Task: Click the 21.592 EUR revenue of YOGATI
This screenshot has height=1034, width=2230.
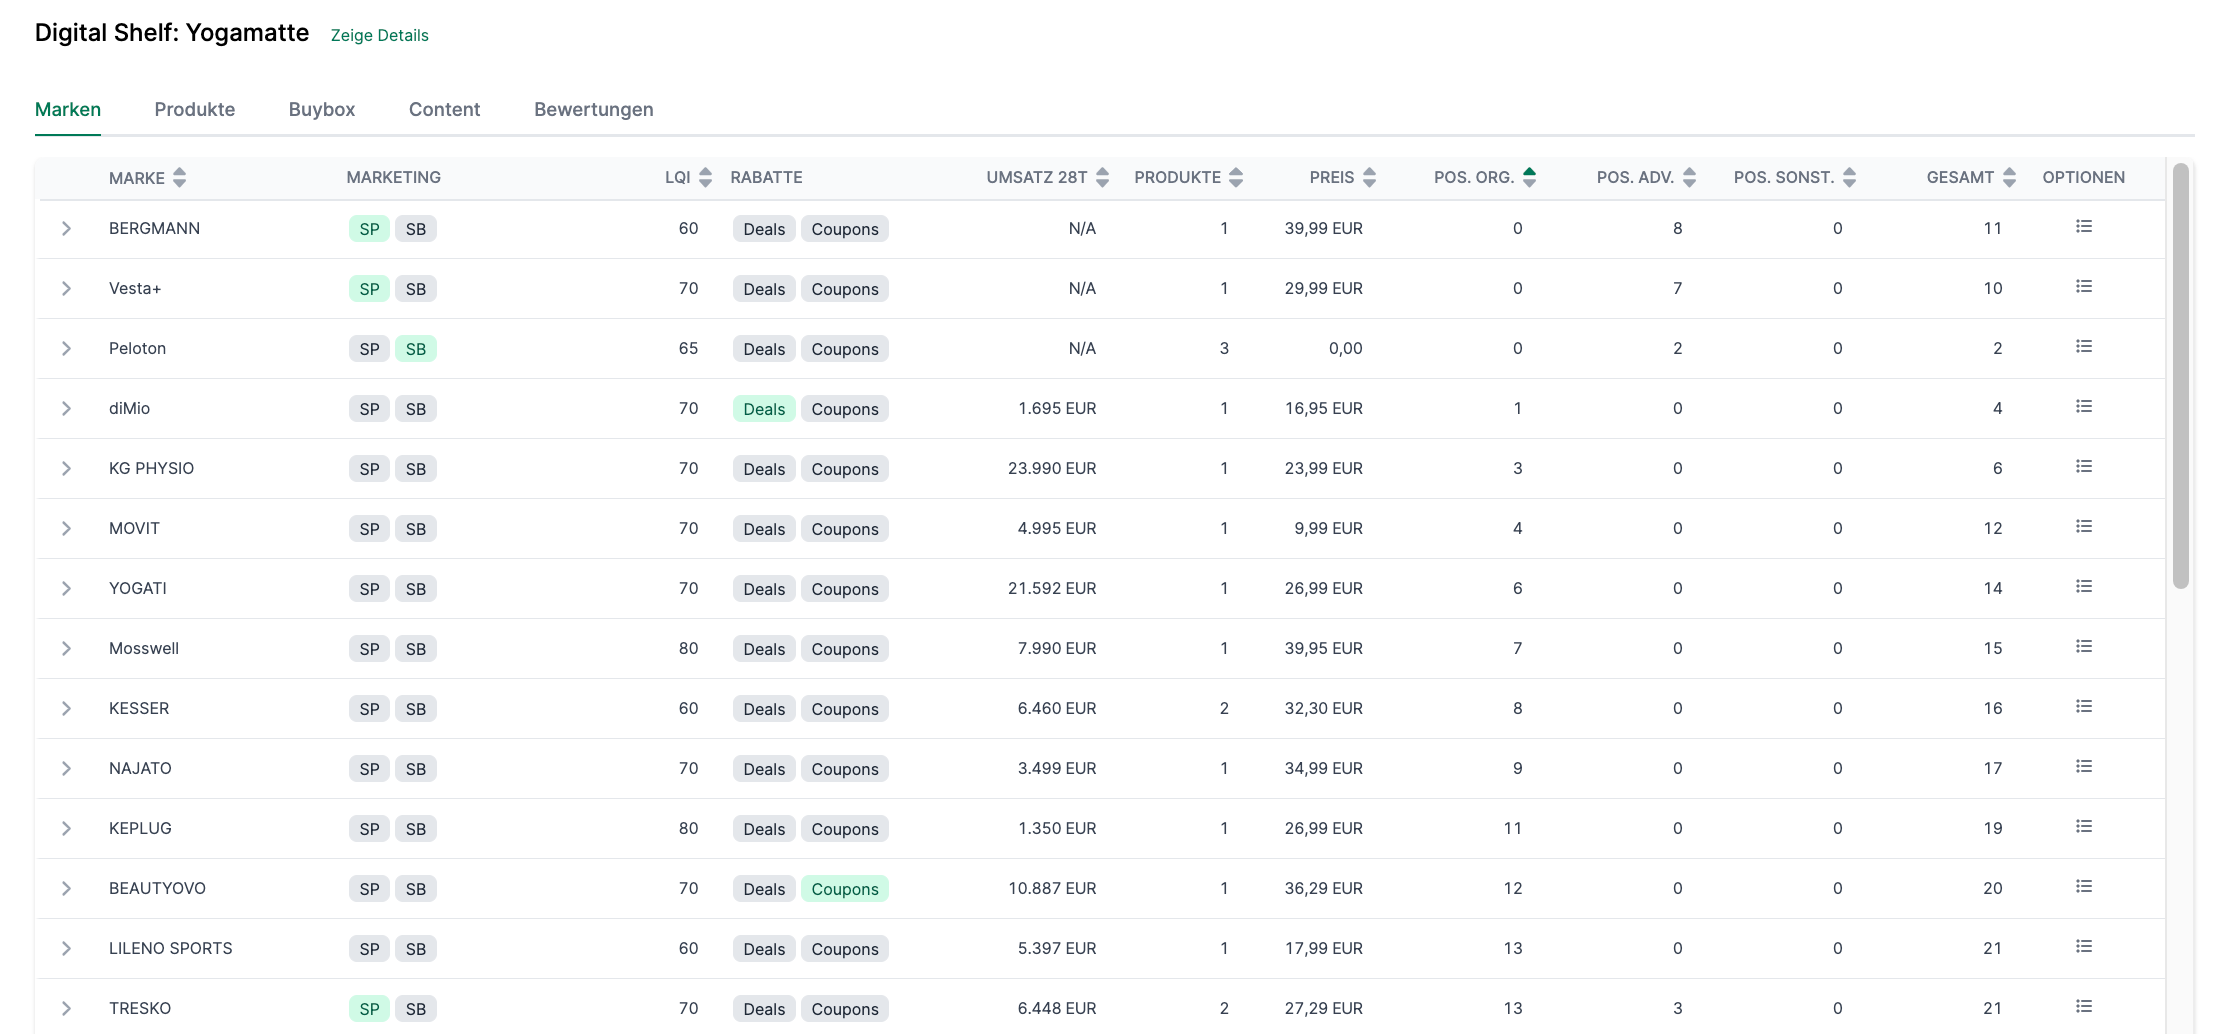Action: [1052, 588]
